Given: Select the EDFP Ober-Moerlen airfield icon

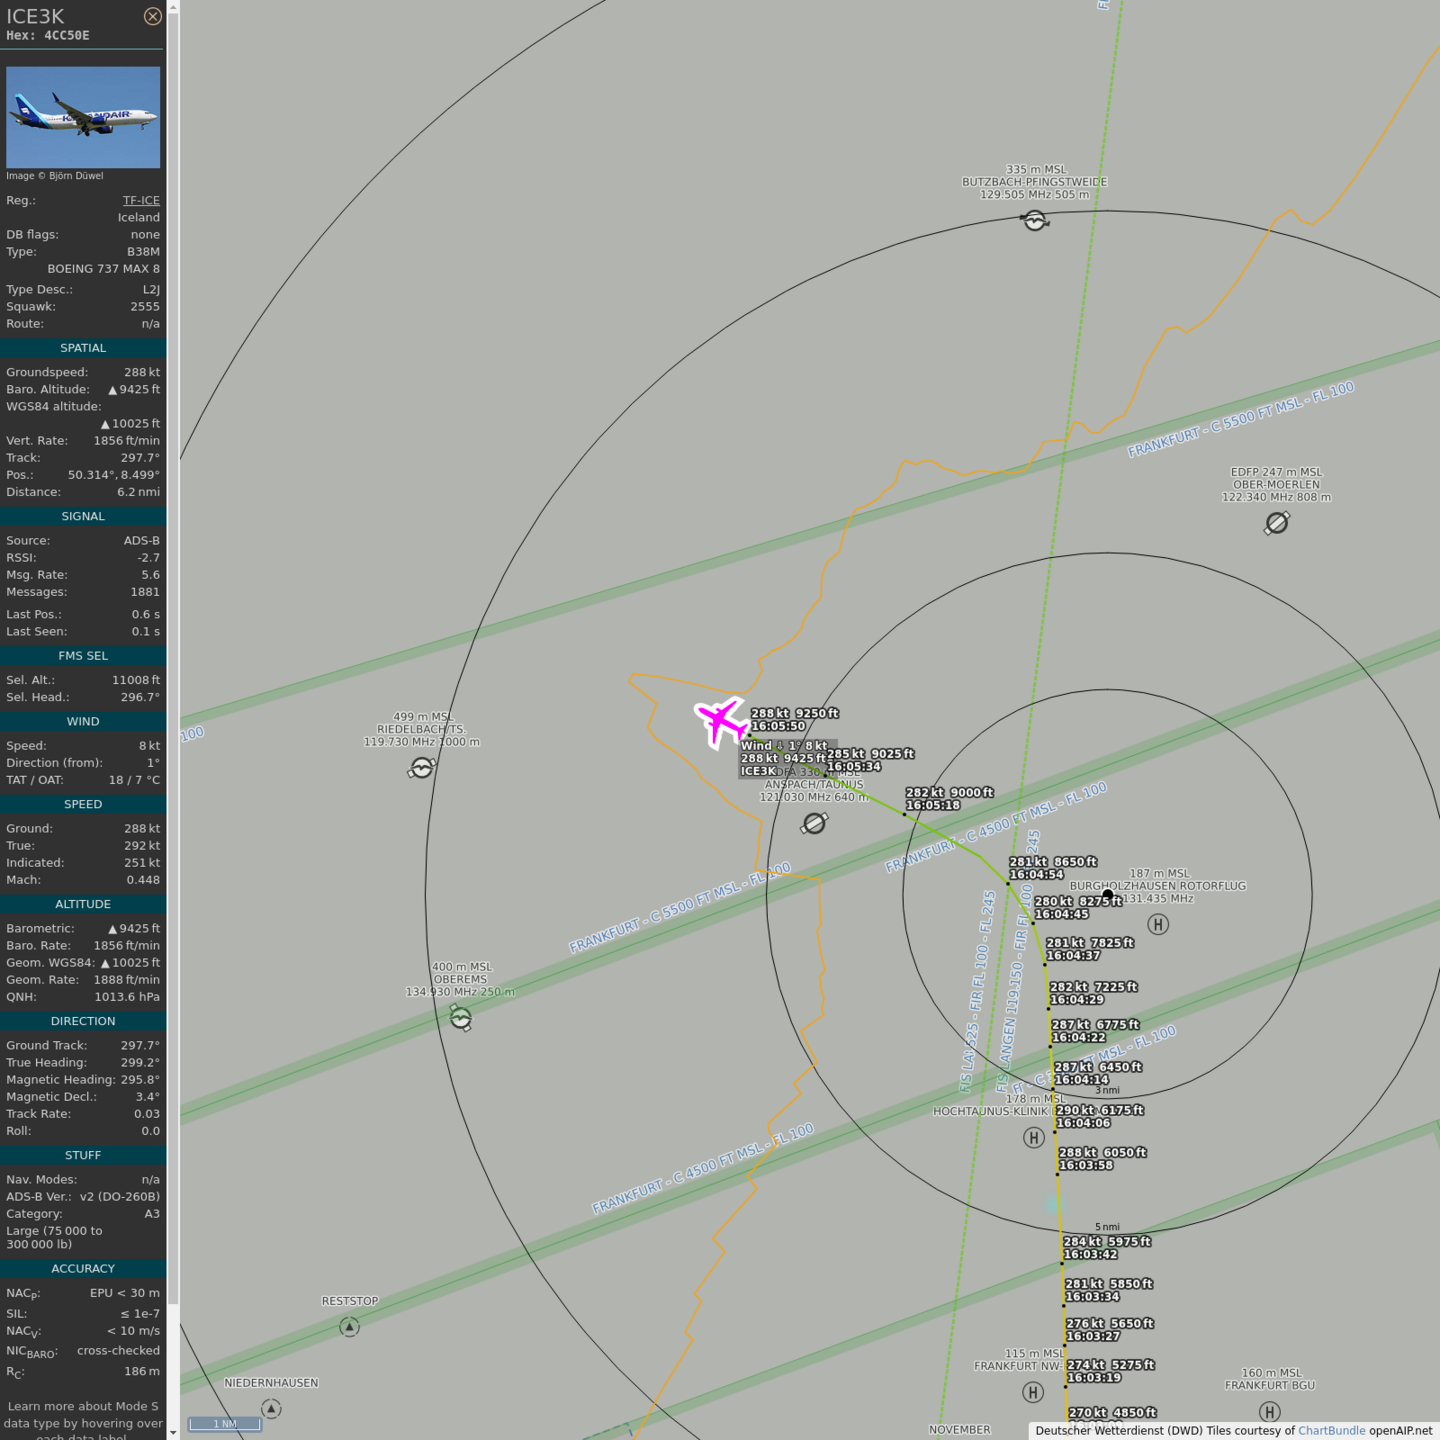Looking at the screenshot, I should [1277, 523].
